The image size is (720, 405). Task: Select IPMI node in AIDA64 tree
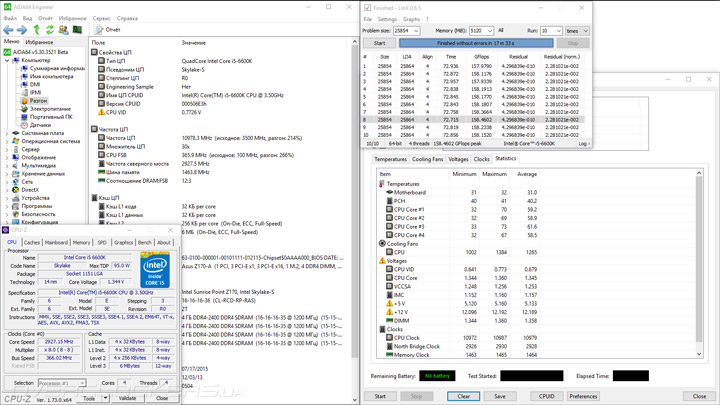click(35, 93)
